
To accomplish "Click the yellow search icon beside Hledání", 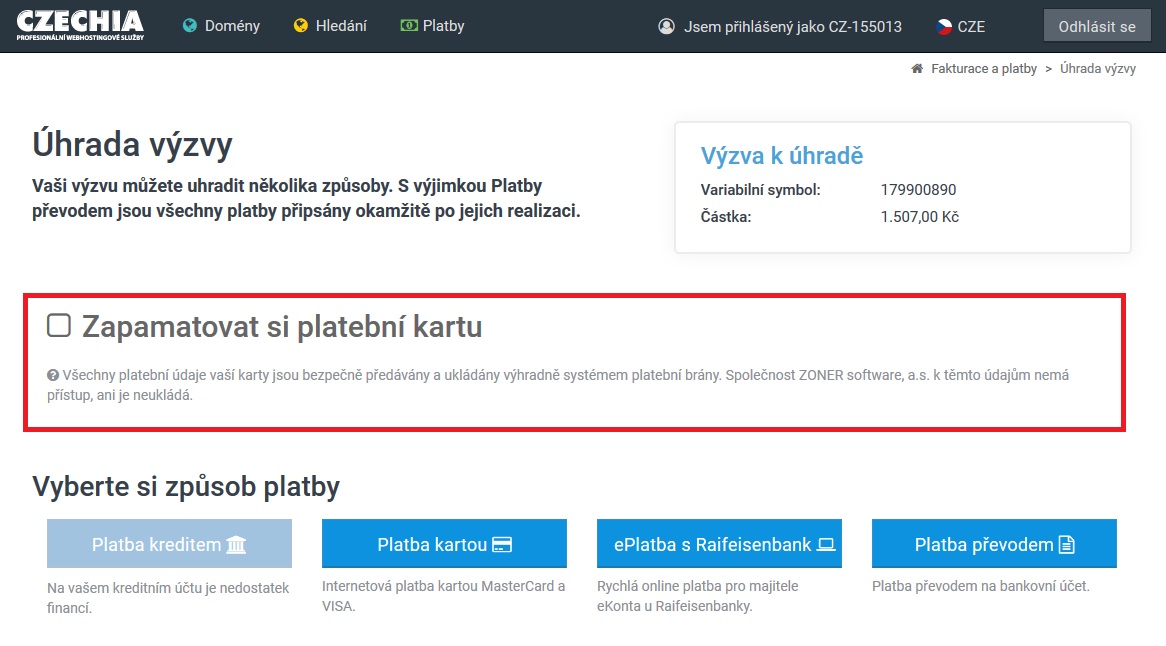I will click(301, 26).
